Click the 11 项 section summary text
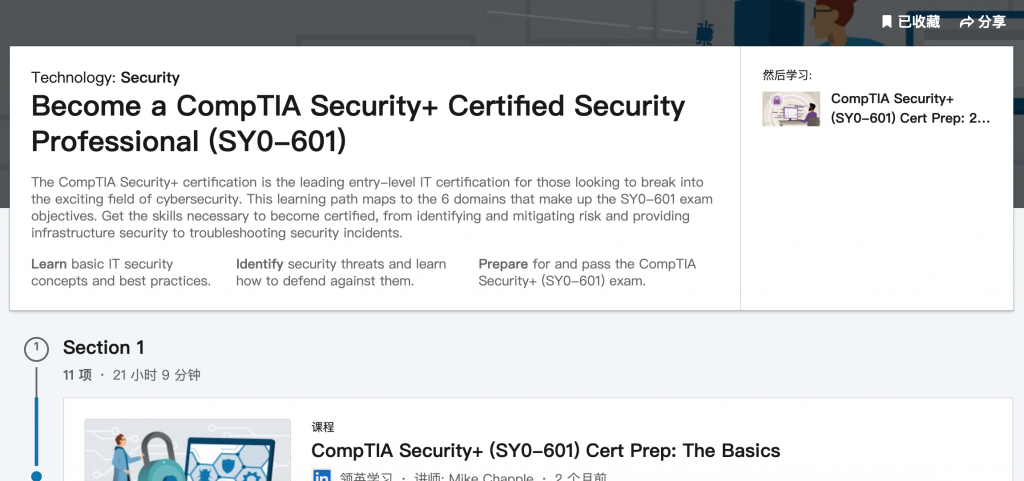Screen dimensions: 1024x481 (x=77, y=375)
